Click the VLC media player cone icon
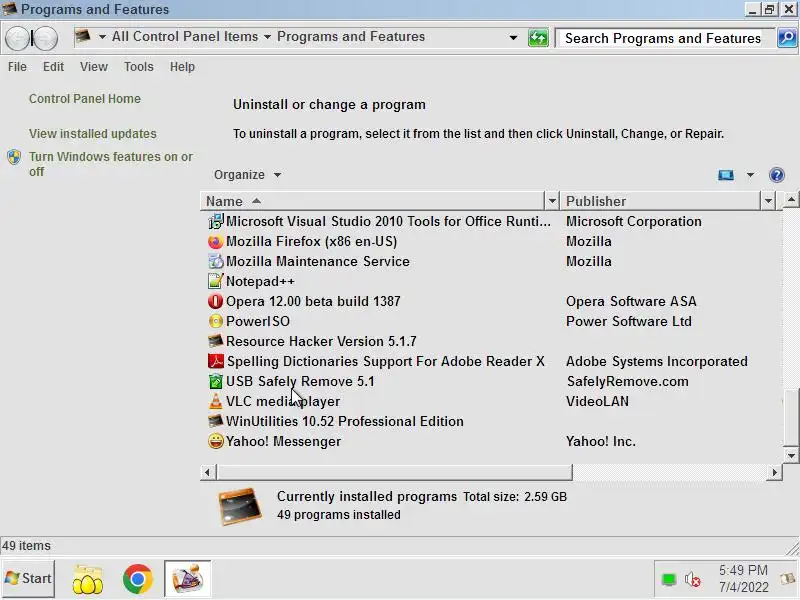 pos(216,401)
